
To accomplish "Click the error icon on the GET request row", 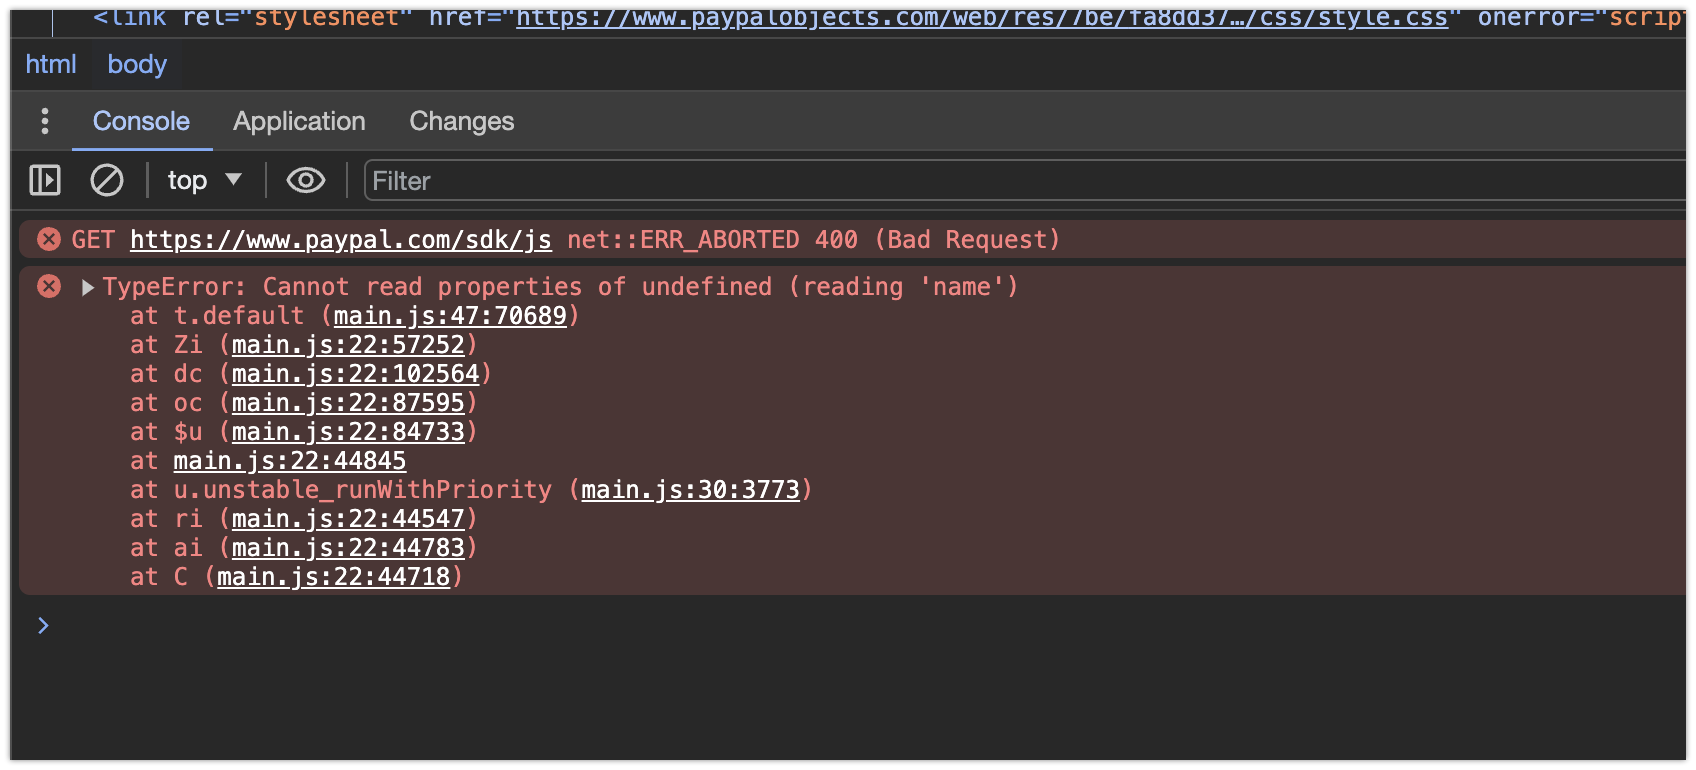I will (48, 239).
